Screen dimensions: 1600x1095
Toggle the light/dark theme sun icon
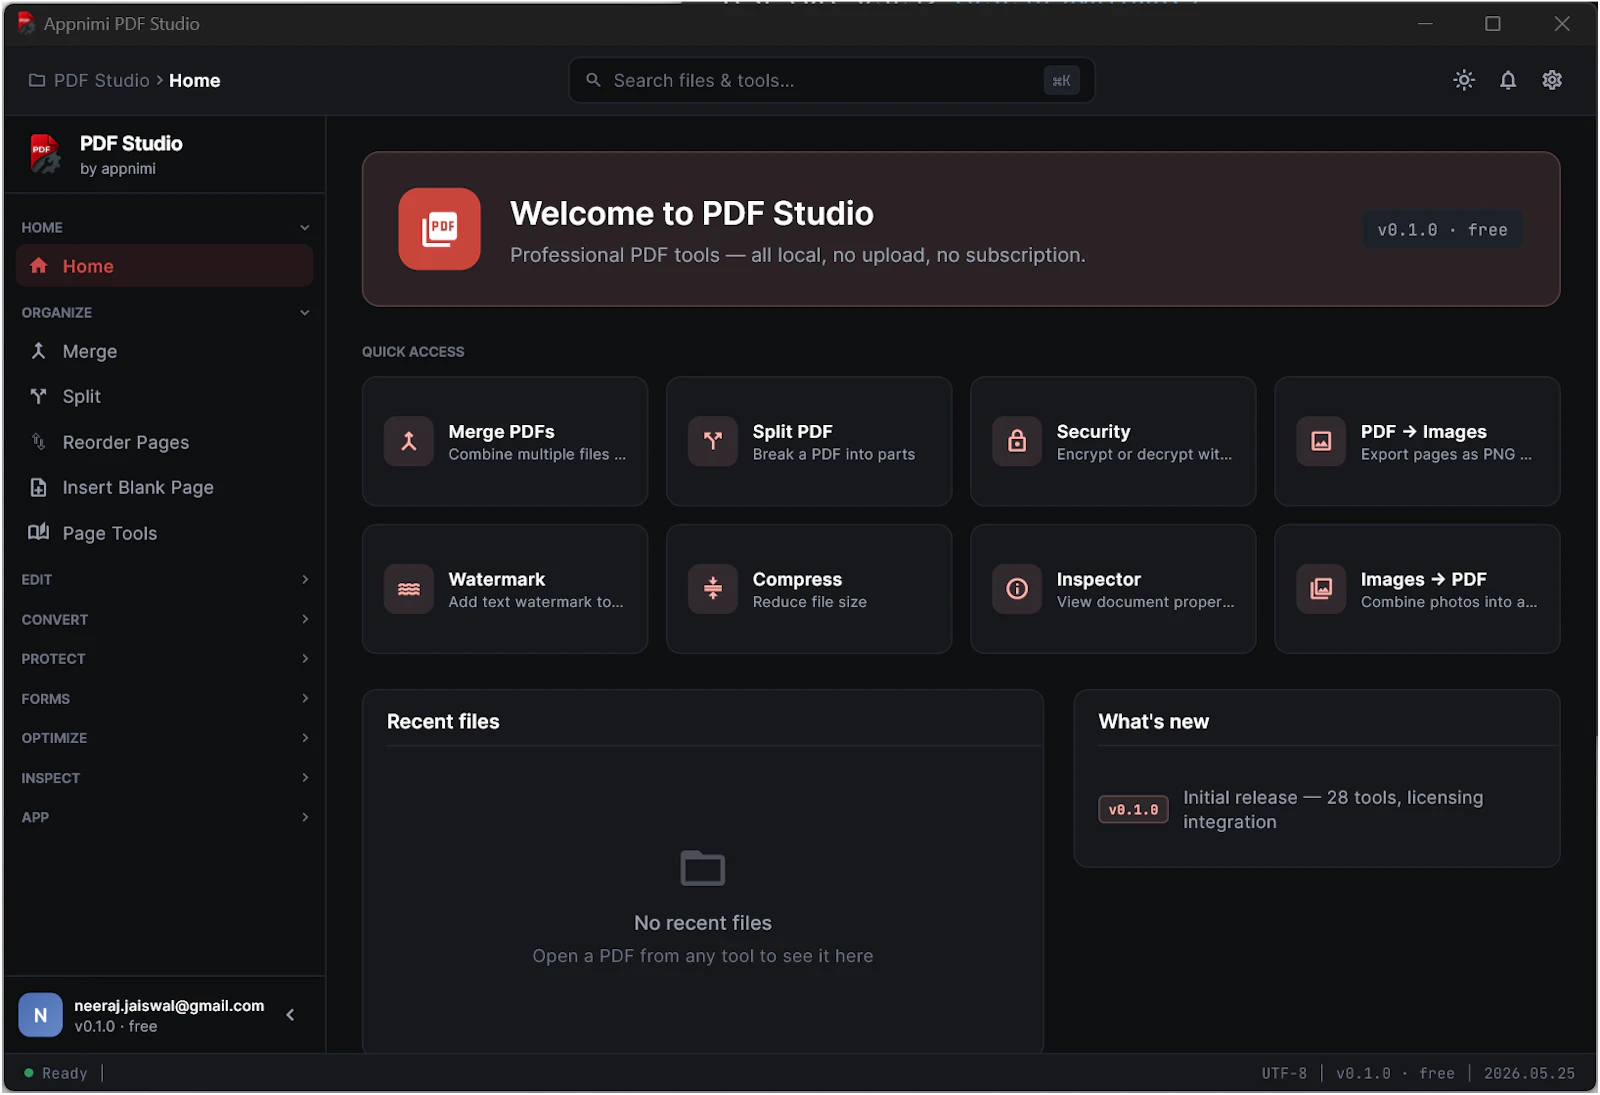pos(1464,80)
